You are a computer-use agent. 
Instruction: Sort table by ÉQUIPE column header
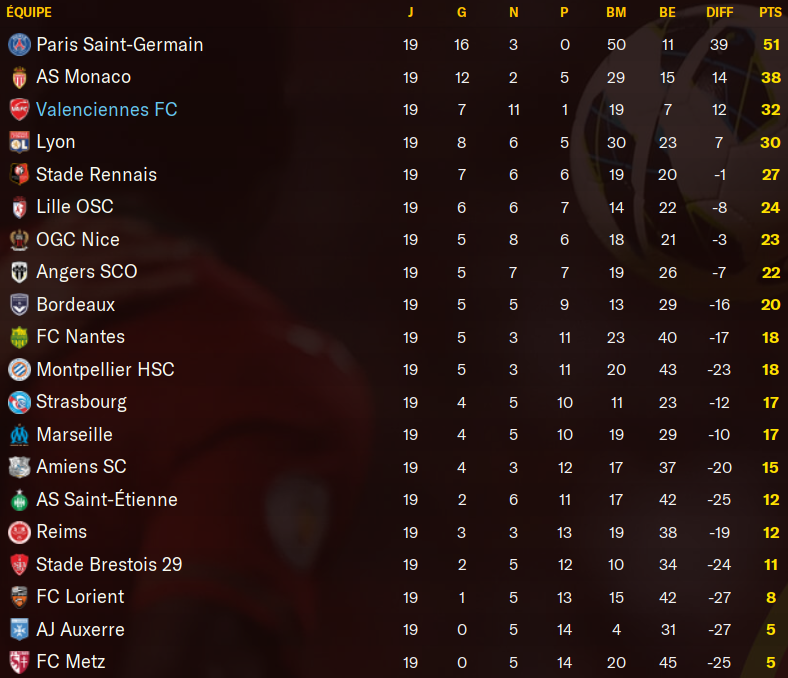coord(29,12)
